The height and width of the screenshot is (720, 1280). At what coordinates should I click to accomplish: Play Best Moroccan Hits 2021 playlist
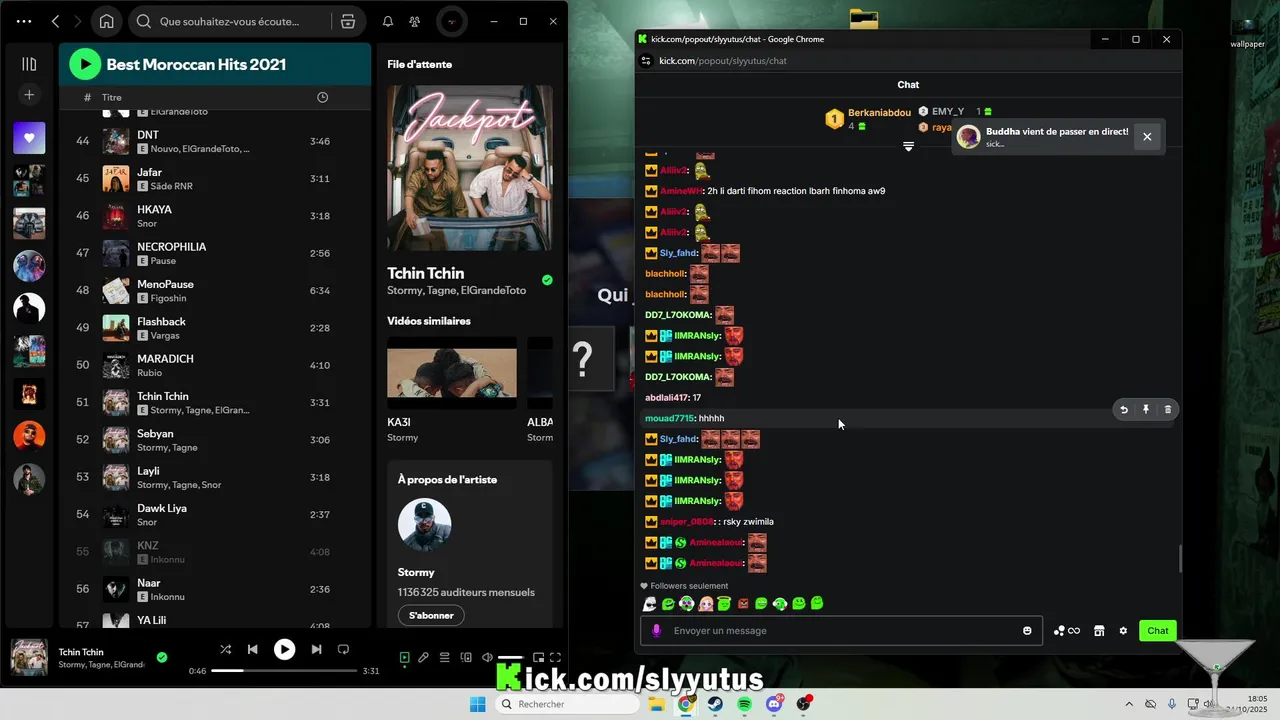(x=85, y=64)
